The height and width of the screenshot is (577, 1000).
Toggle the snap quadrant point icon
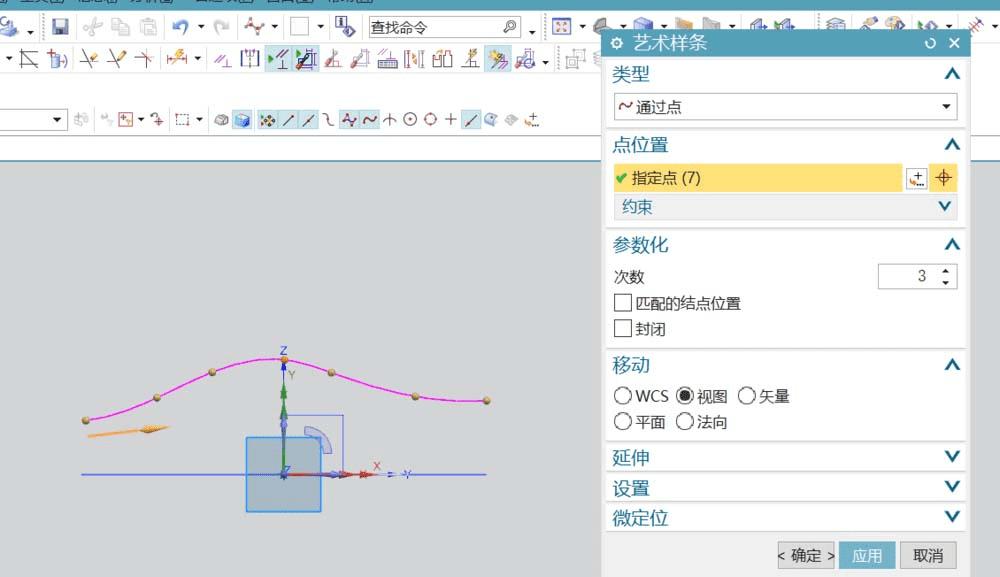tap(430, 119)
